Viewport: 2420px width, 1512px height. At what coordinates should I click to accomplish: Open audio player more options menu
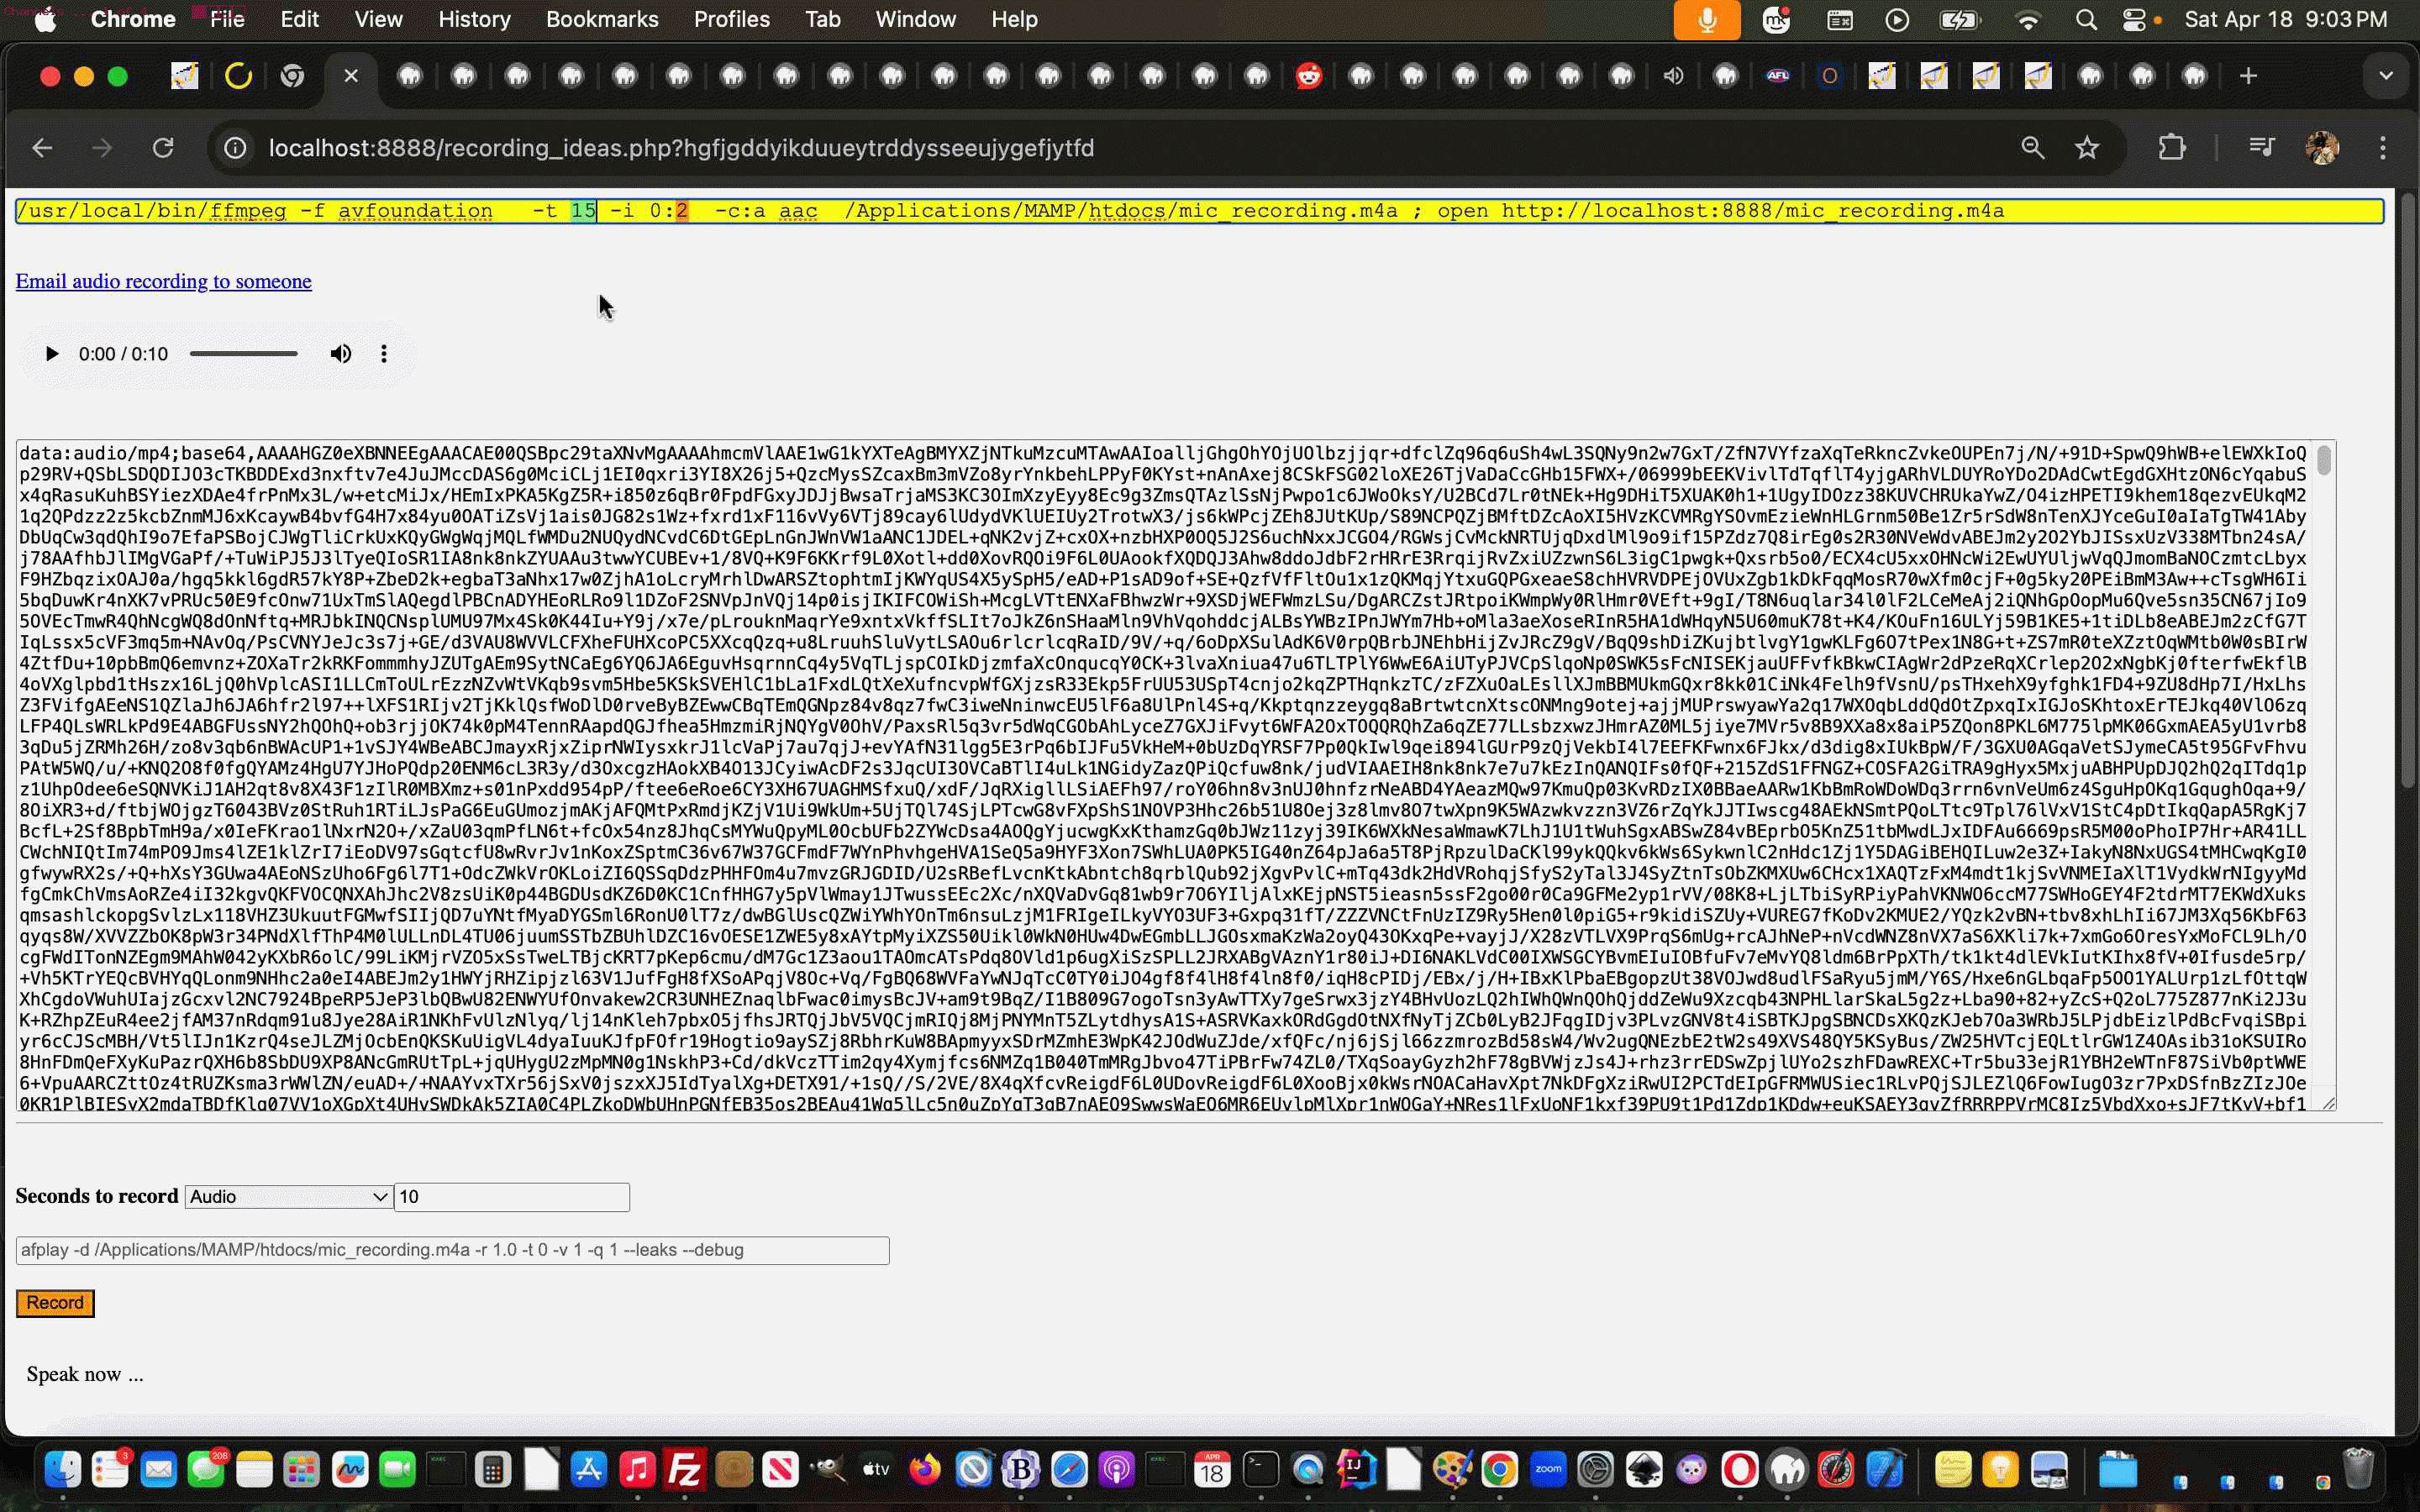point(384,354)
